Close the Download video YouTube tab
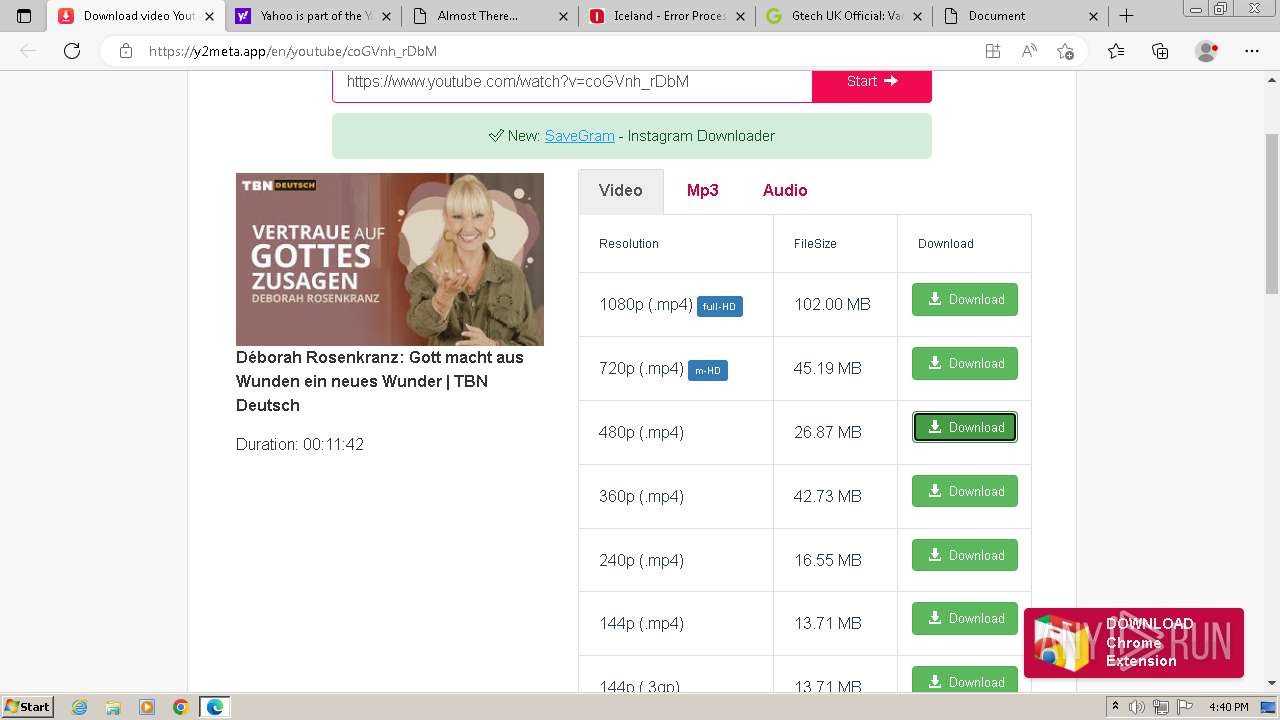The image size is (1280, 720). tap(209, 16)
